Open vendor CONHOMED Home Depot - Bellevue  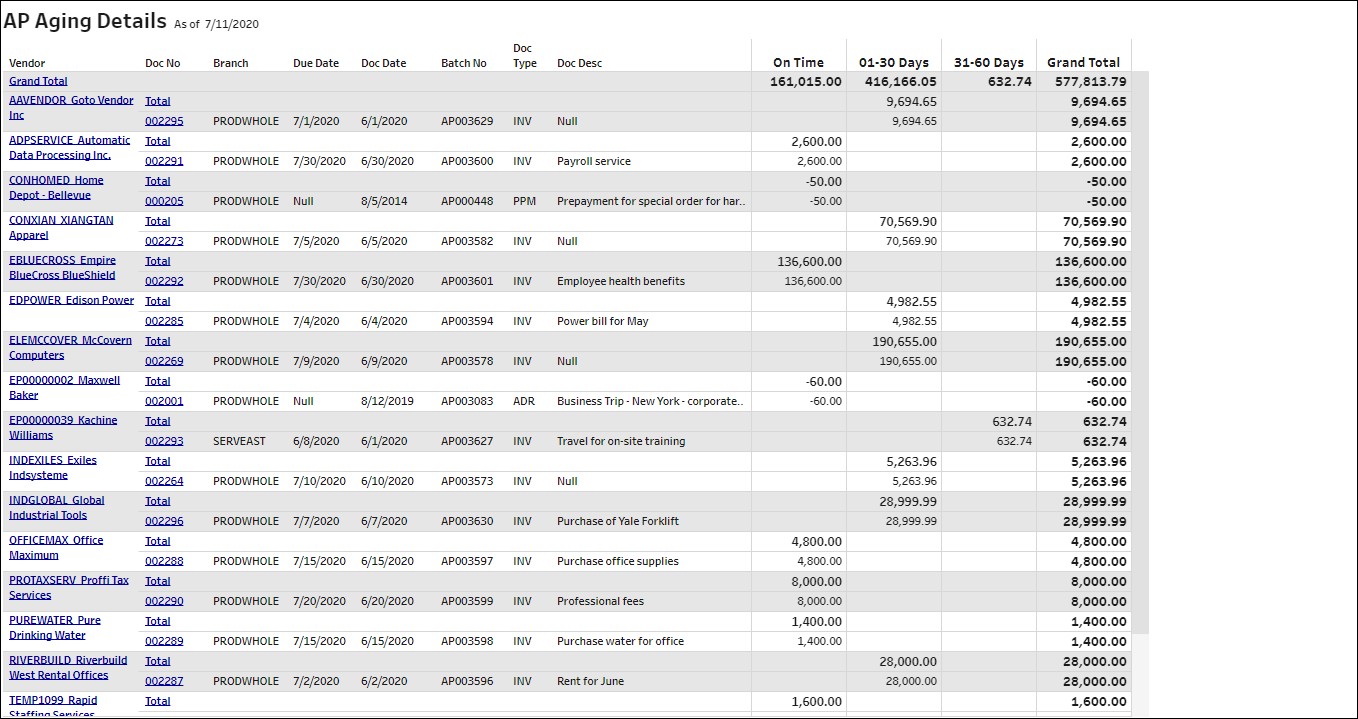pyautogui.click(x=56, y=188)
